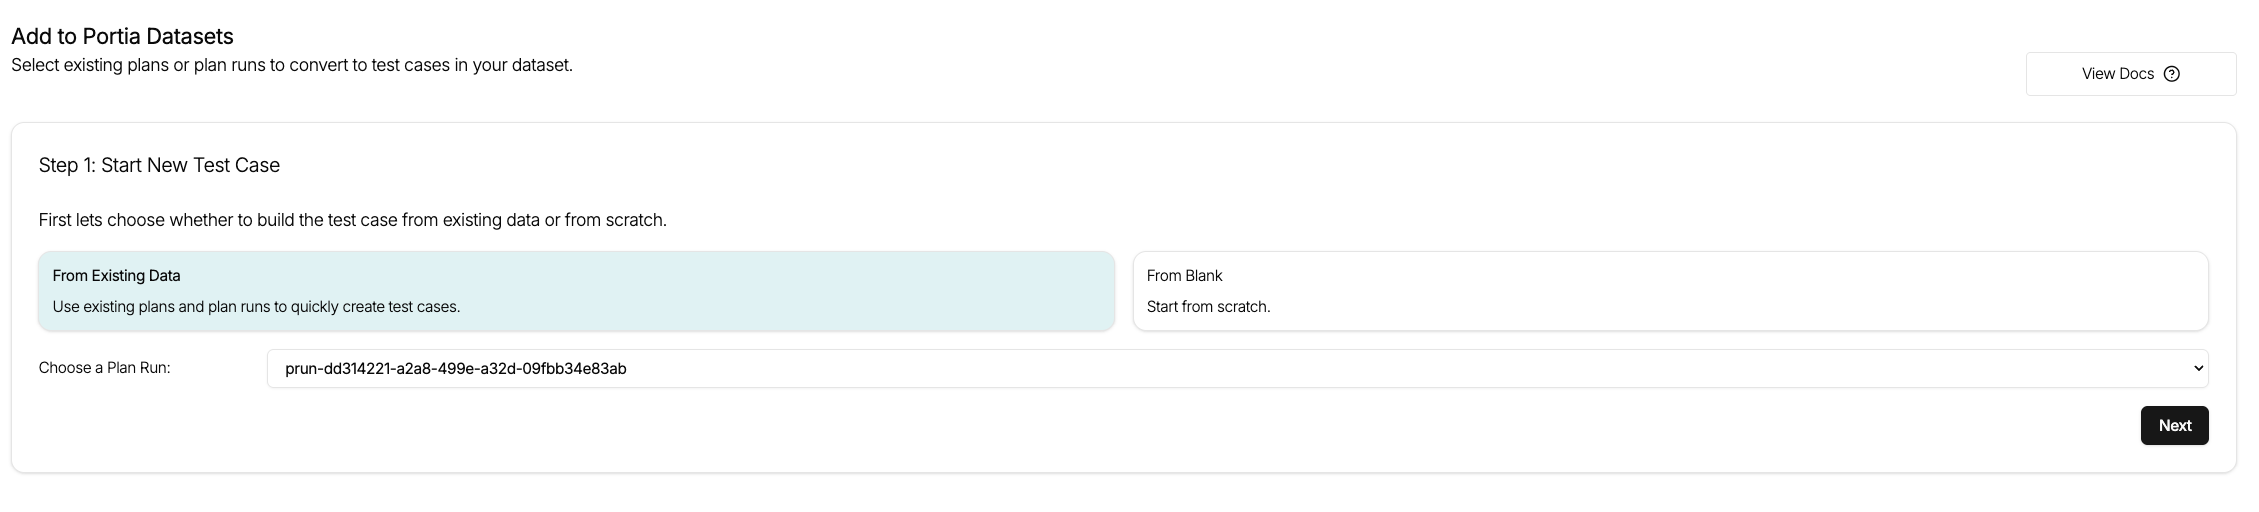Click the 'Choose a Plan Run:' label
The width and height of the screenshot is (2259, 512).
click(x=105, y=368)
